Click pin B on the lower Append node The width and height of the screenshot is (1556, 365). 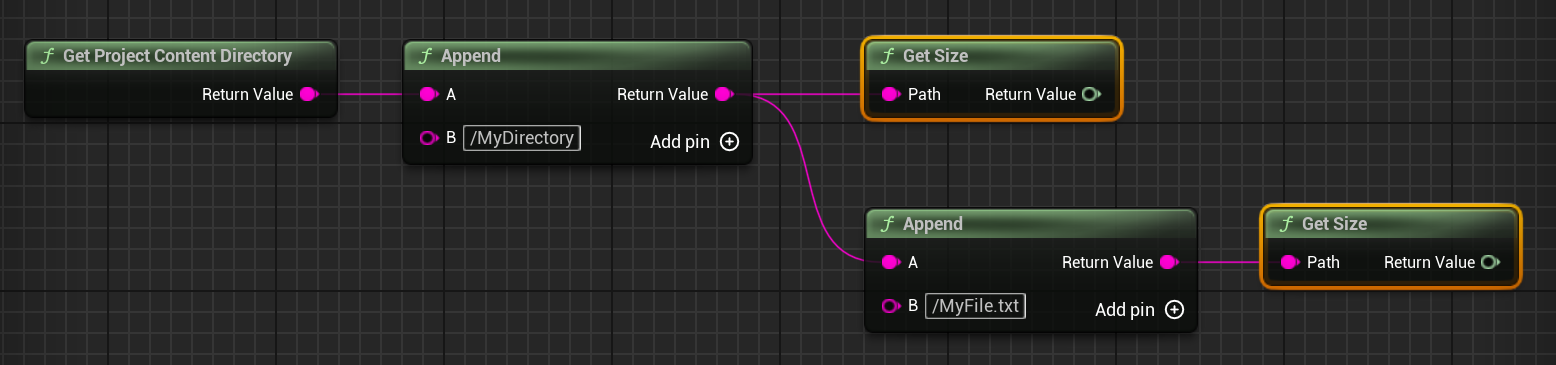click(891, 306)
